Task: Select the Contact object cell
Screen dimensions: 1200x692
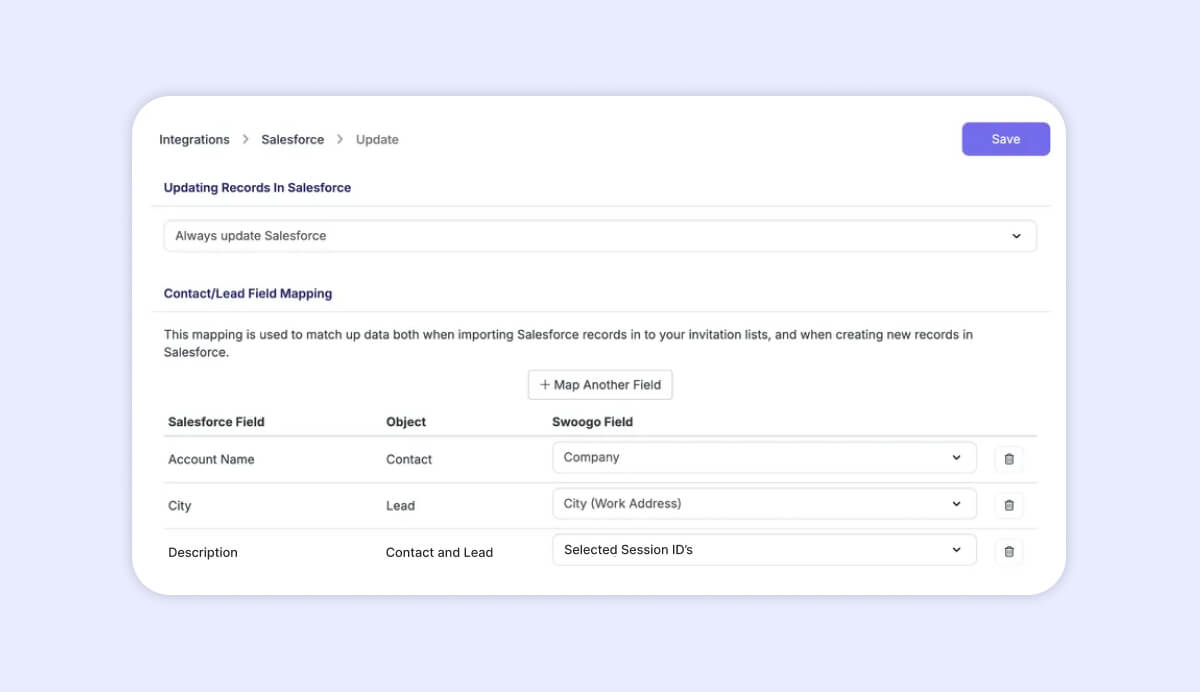Action: (x=409, y=460)
